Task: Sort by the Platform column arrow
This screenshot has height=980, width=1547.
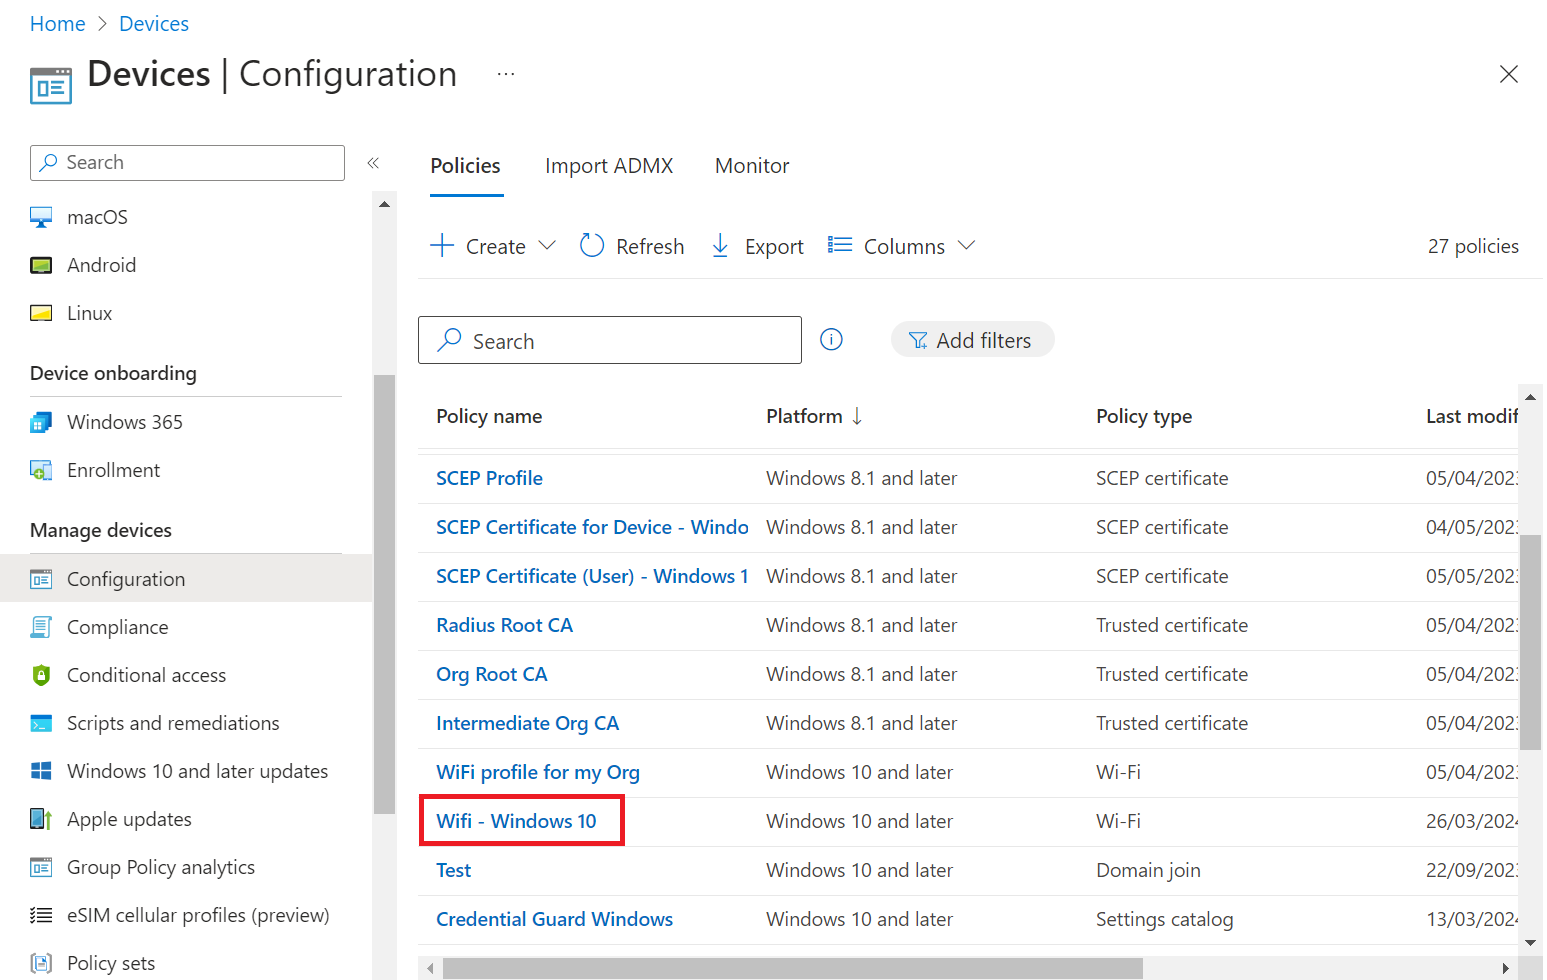Action: tap(857, 416)
